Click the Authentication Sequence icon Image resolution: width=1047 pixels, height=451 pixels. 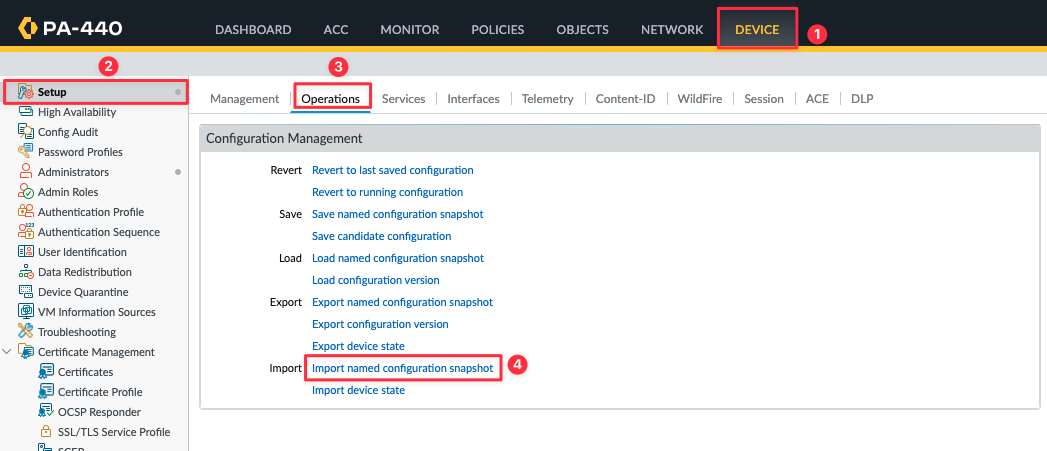pos(25,232)
